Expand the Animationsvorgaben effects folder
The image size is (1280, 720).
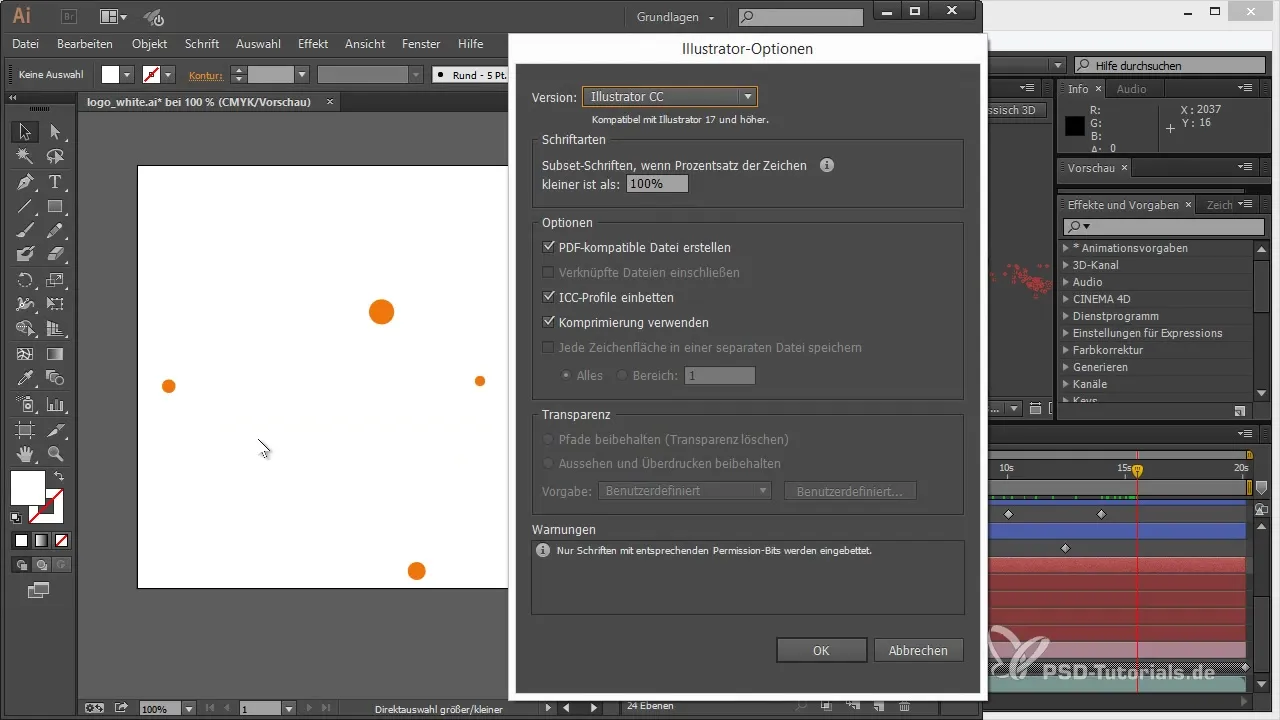coord(1065,248)
